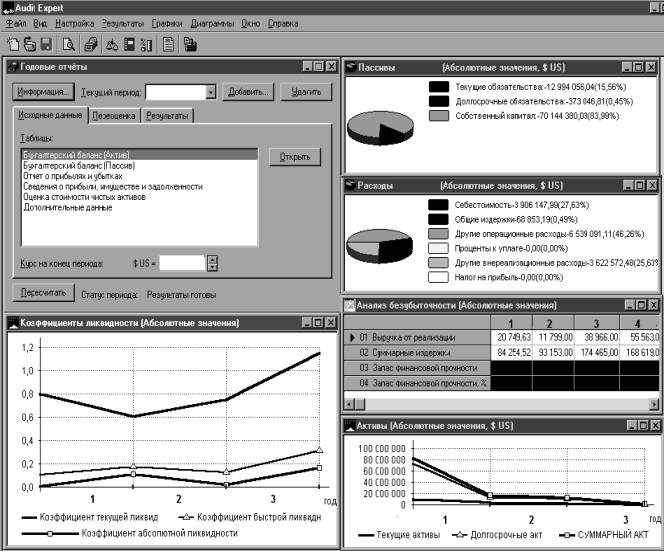Click the Открыть button

coord(294,157)
